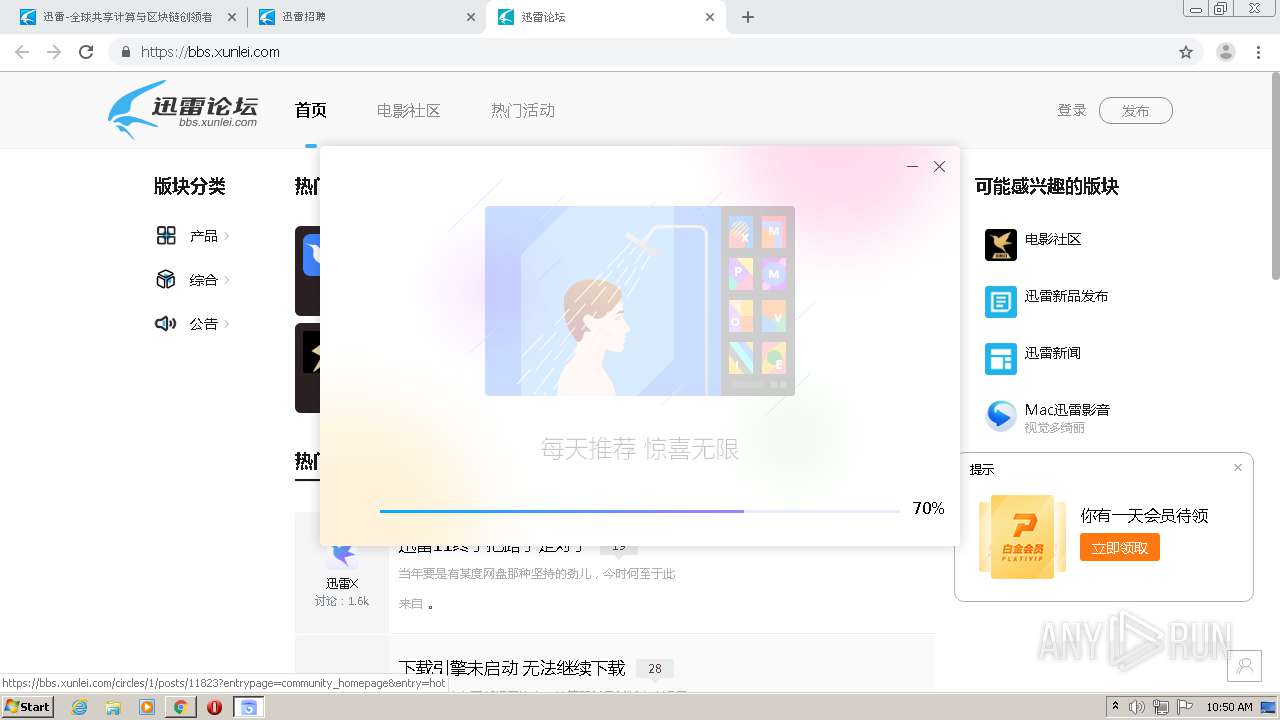The width and height of the screenshot is (1280, 720).
Task: Click the Xunlei forum logo
Action: pyautogui.click(x=183, y=110)
